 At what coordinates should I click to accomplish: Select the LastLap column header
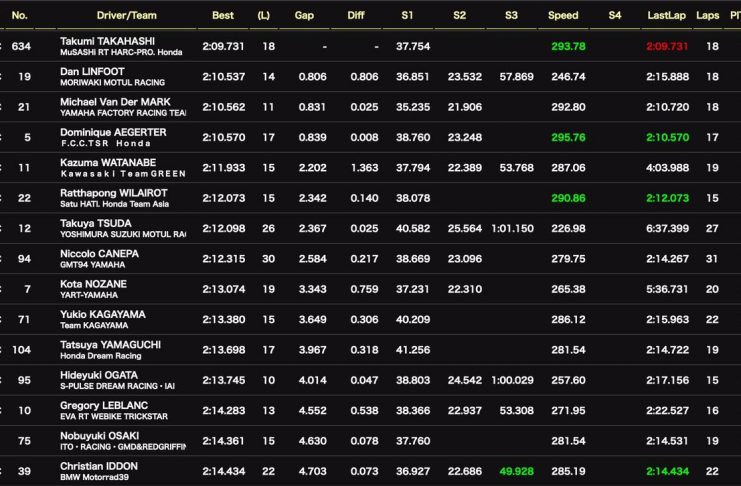[x=665, y=16]
